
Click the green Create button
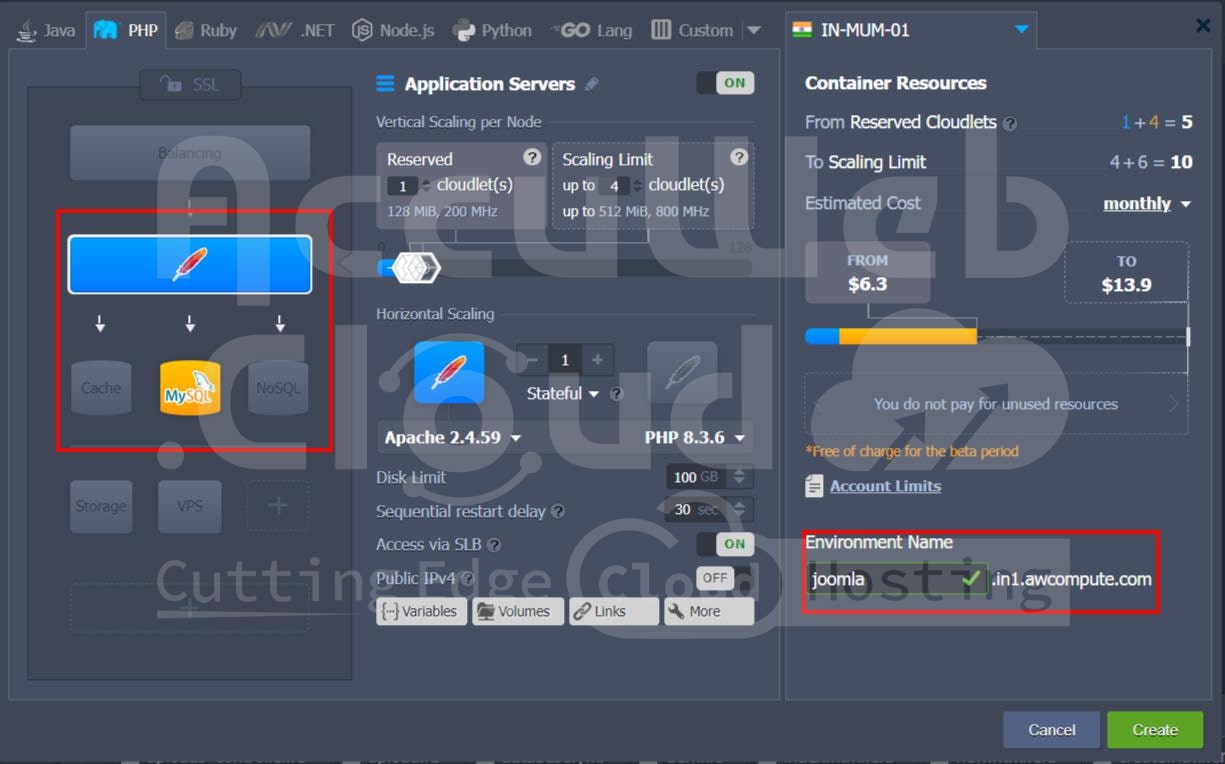(x=1154, y=730)
